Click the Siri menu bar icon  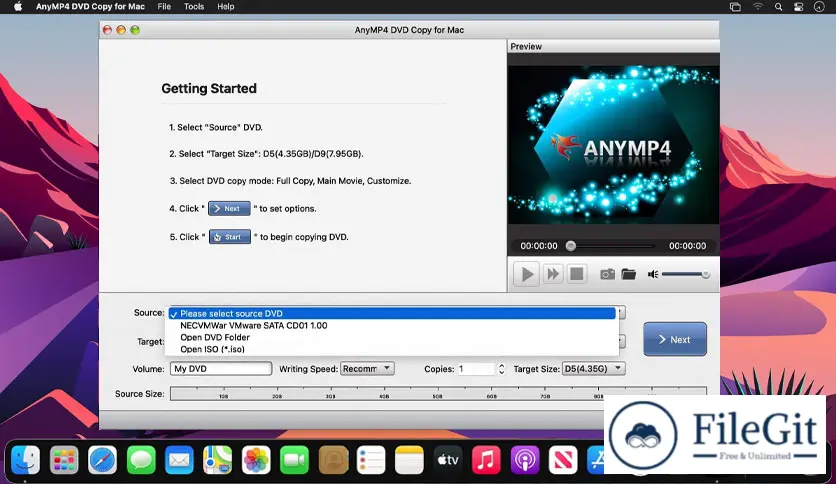click(819, 7)
